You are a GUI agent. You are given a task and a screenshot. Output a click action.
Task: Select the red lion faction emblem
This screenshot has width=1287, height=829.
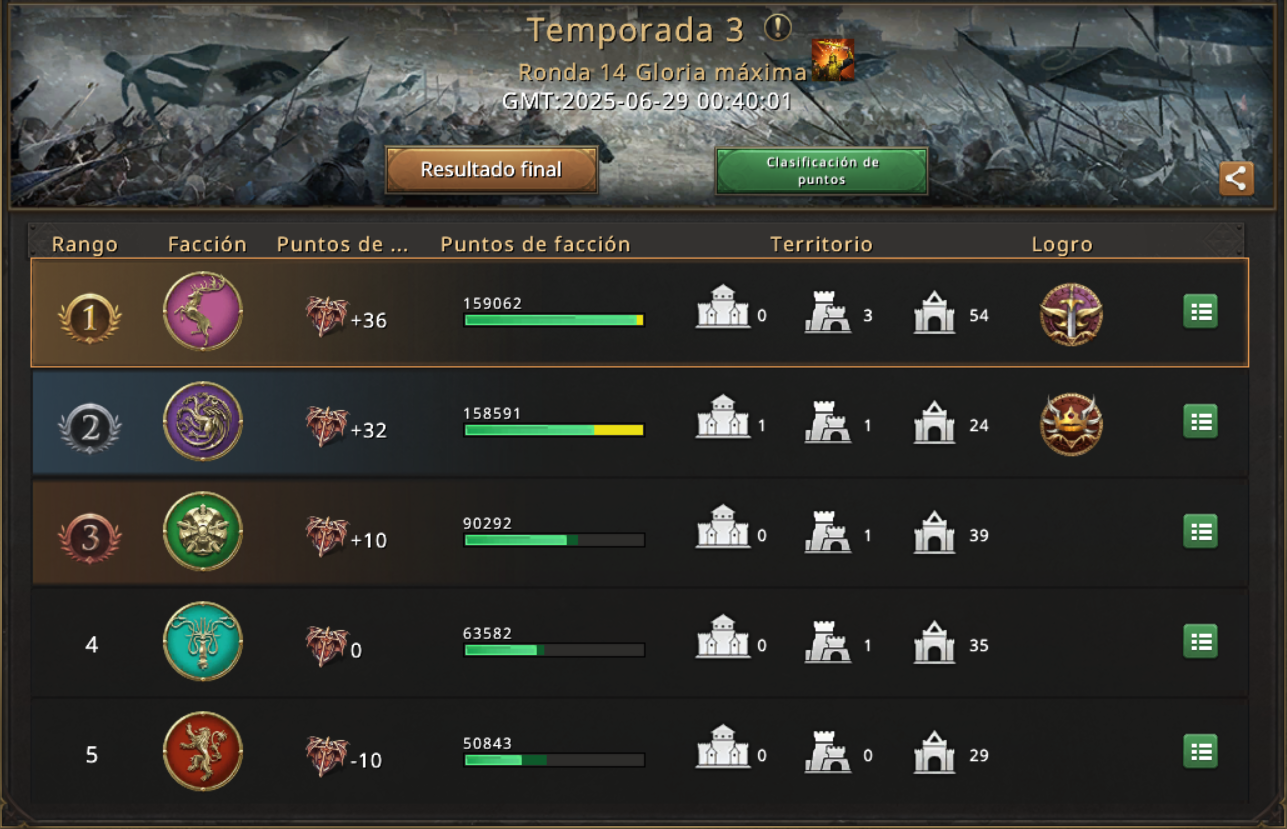(203, 751)
